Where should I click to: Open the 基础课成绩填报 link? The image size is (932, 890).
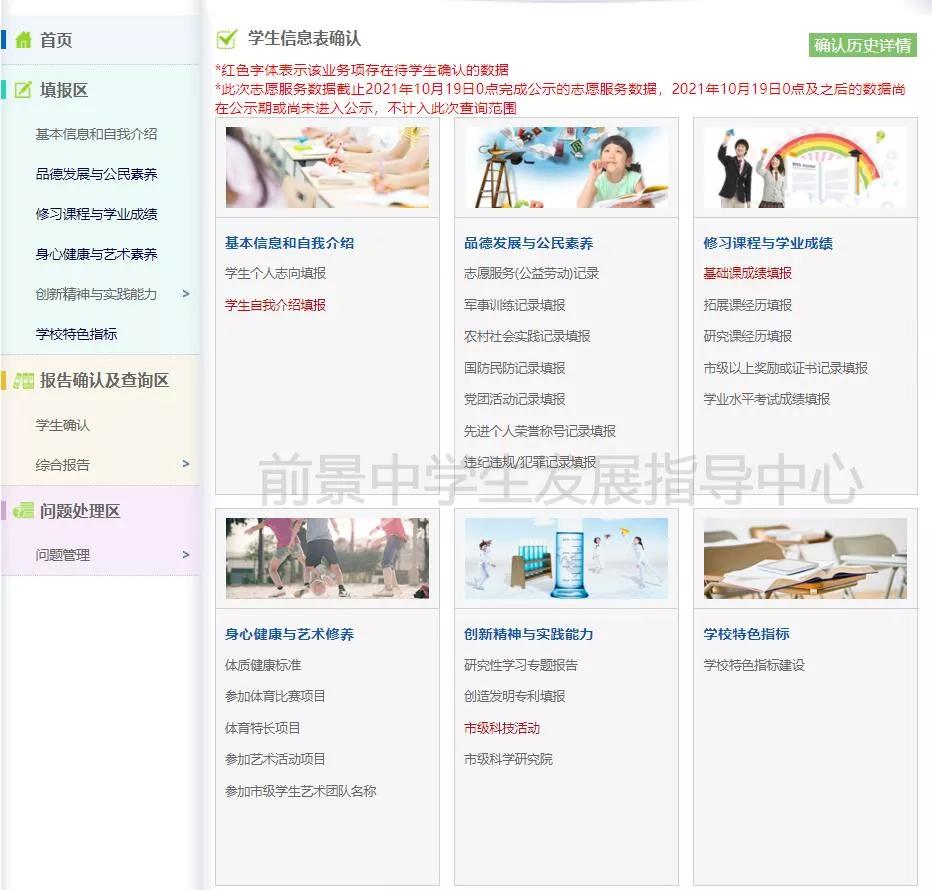click(x=748, y=273)
